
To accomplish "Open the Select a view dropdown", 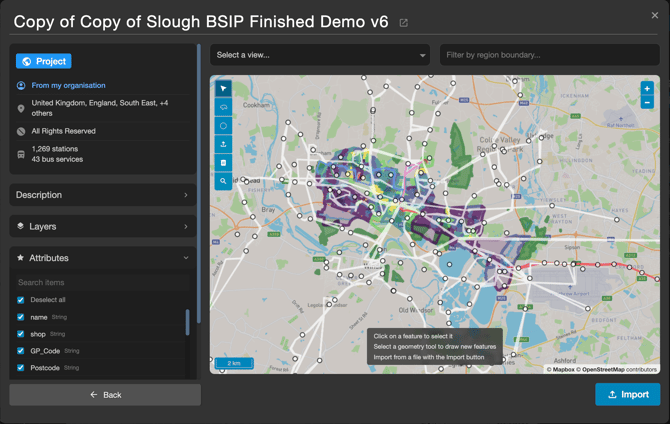I will tap(320, 55).
